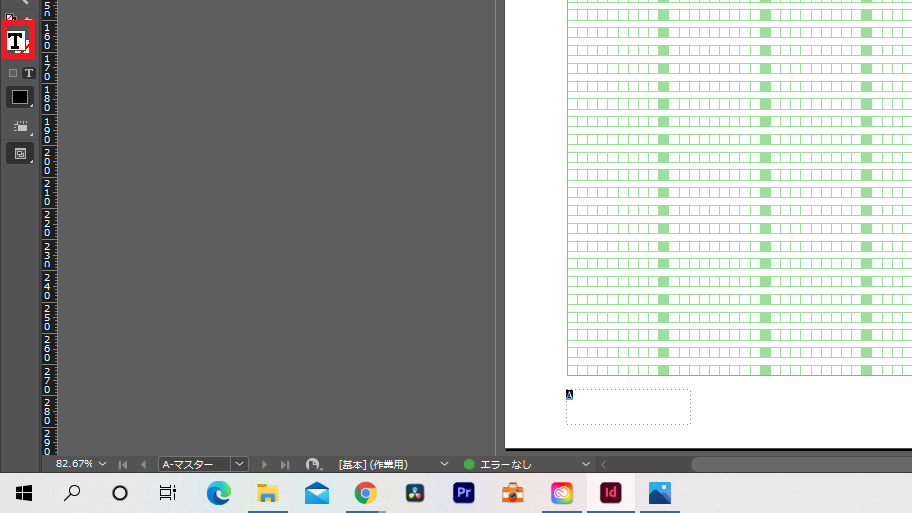Open the Windows Start menu
The height and width of the screenshot is (513, 912).
(24, 493)
